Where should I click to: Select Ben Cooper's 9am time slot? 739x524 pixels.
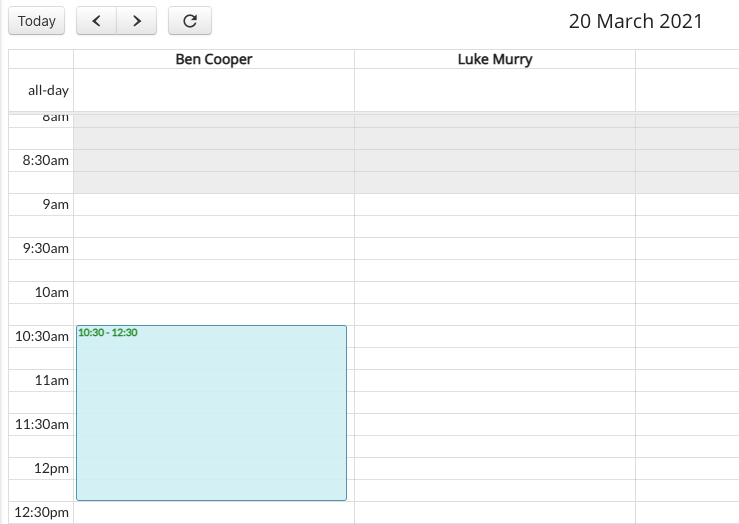[214, 205]
